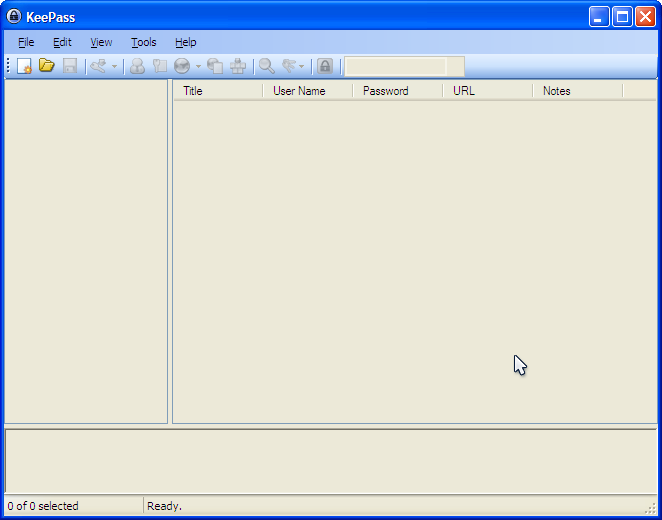Click the 'Ready.' status bar text
The image size is (662, 520).
(x=164, y=506)
